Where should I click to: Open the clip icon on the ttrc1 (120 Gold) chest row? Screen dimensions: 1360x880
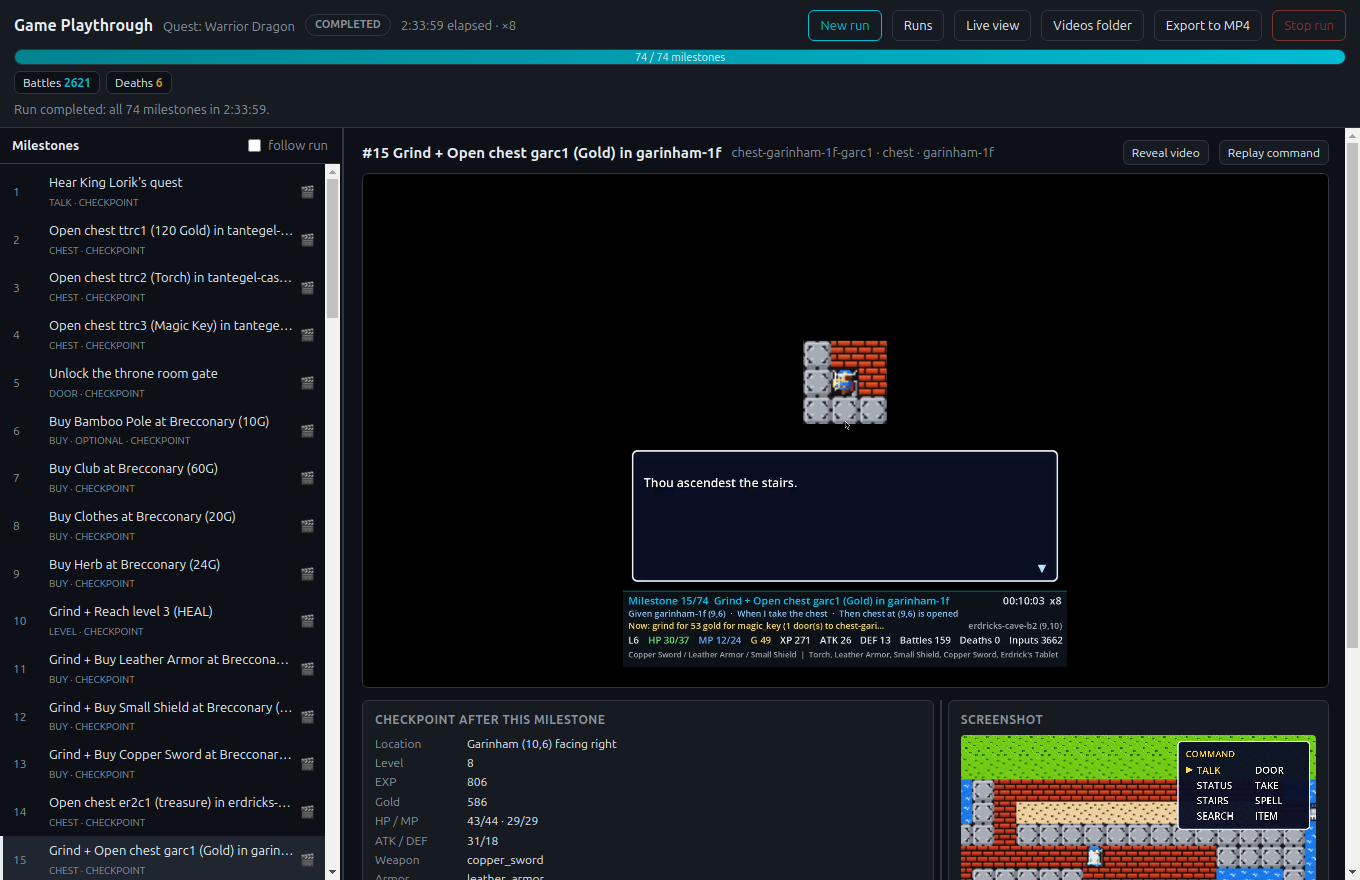coord(308,240)
